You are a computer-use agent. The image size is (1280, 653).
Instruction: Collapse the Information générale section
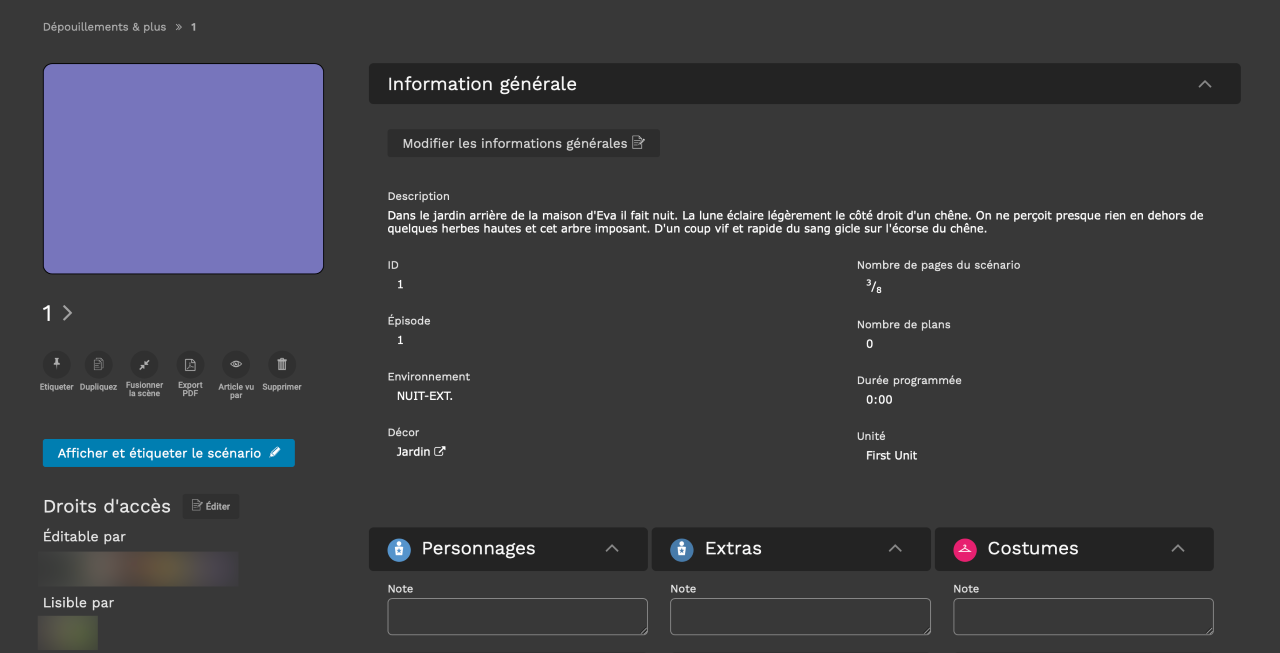[1204, 84]
